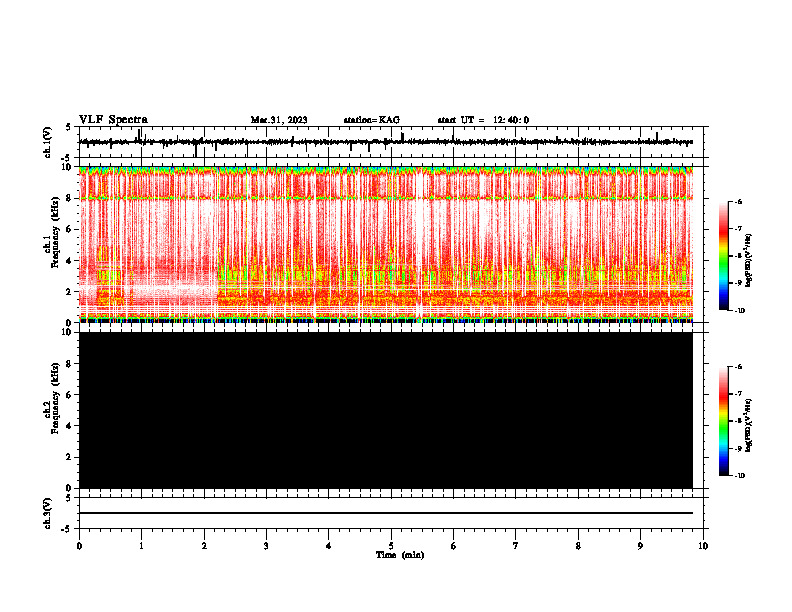Click the '-10' label on upper colorbar
This screenshot has width=792, height=612.
739,311
